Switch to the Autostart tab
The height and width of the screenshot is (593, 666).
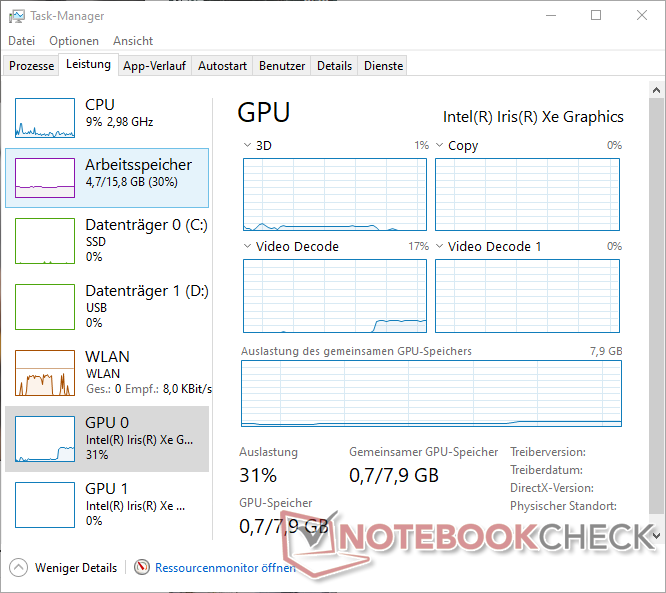[x=222, y=66]
